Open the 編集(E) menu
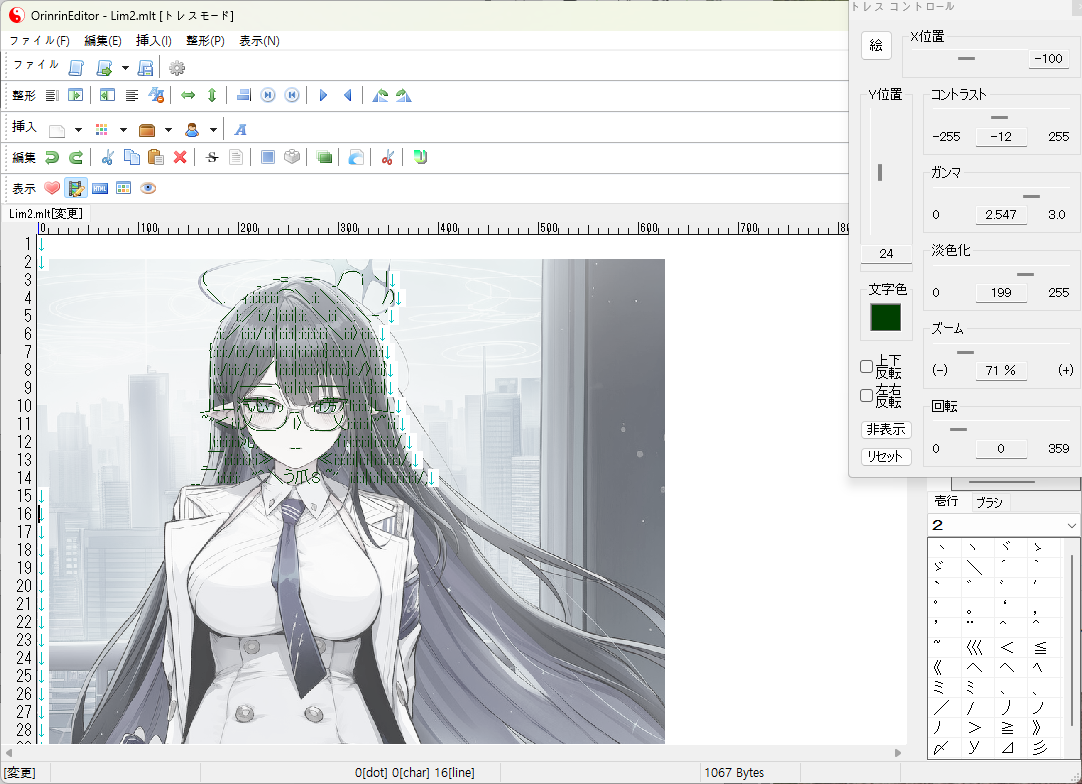This screenshot has height=784, width=1082. pyautogui.click(x=103, y=41)
